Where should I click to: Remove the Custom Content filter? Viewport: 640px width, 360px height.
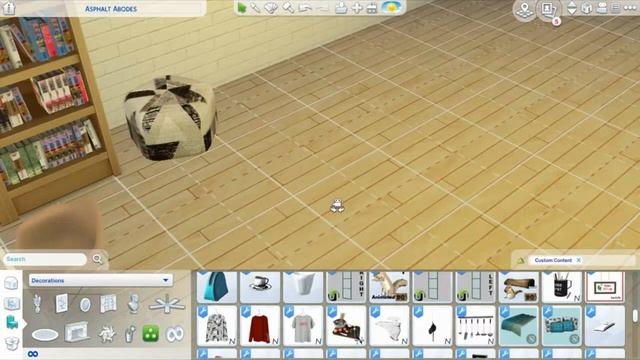click(578, 260)
